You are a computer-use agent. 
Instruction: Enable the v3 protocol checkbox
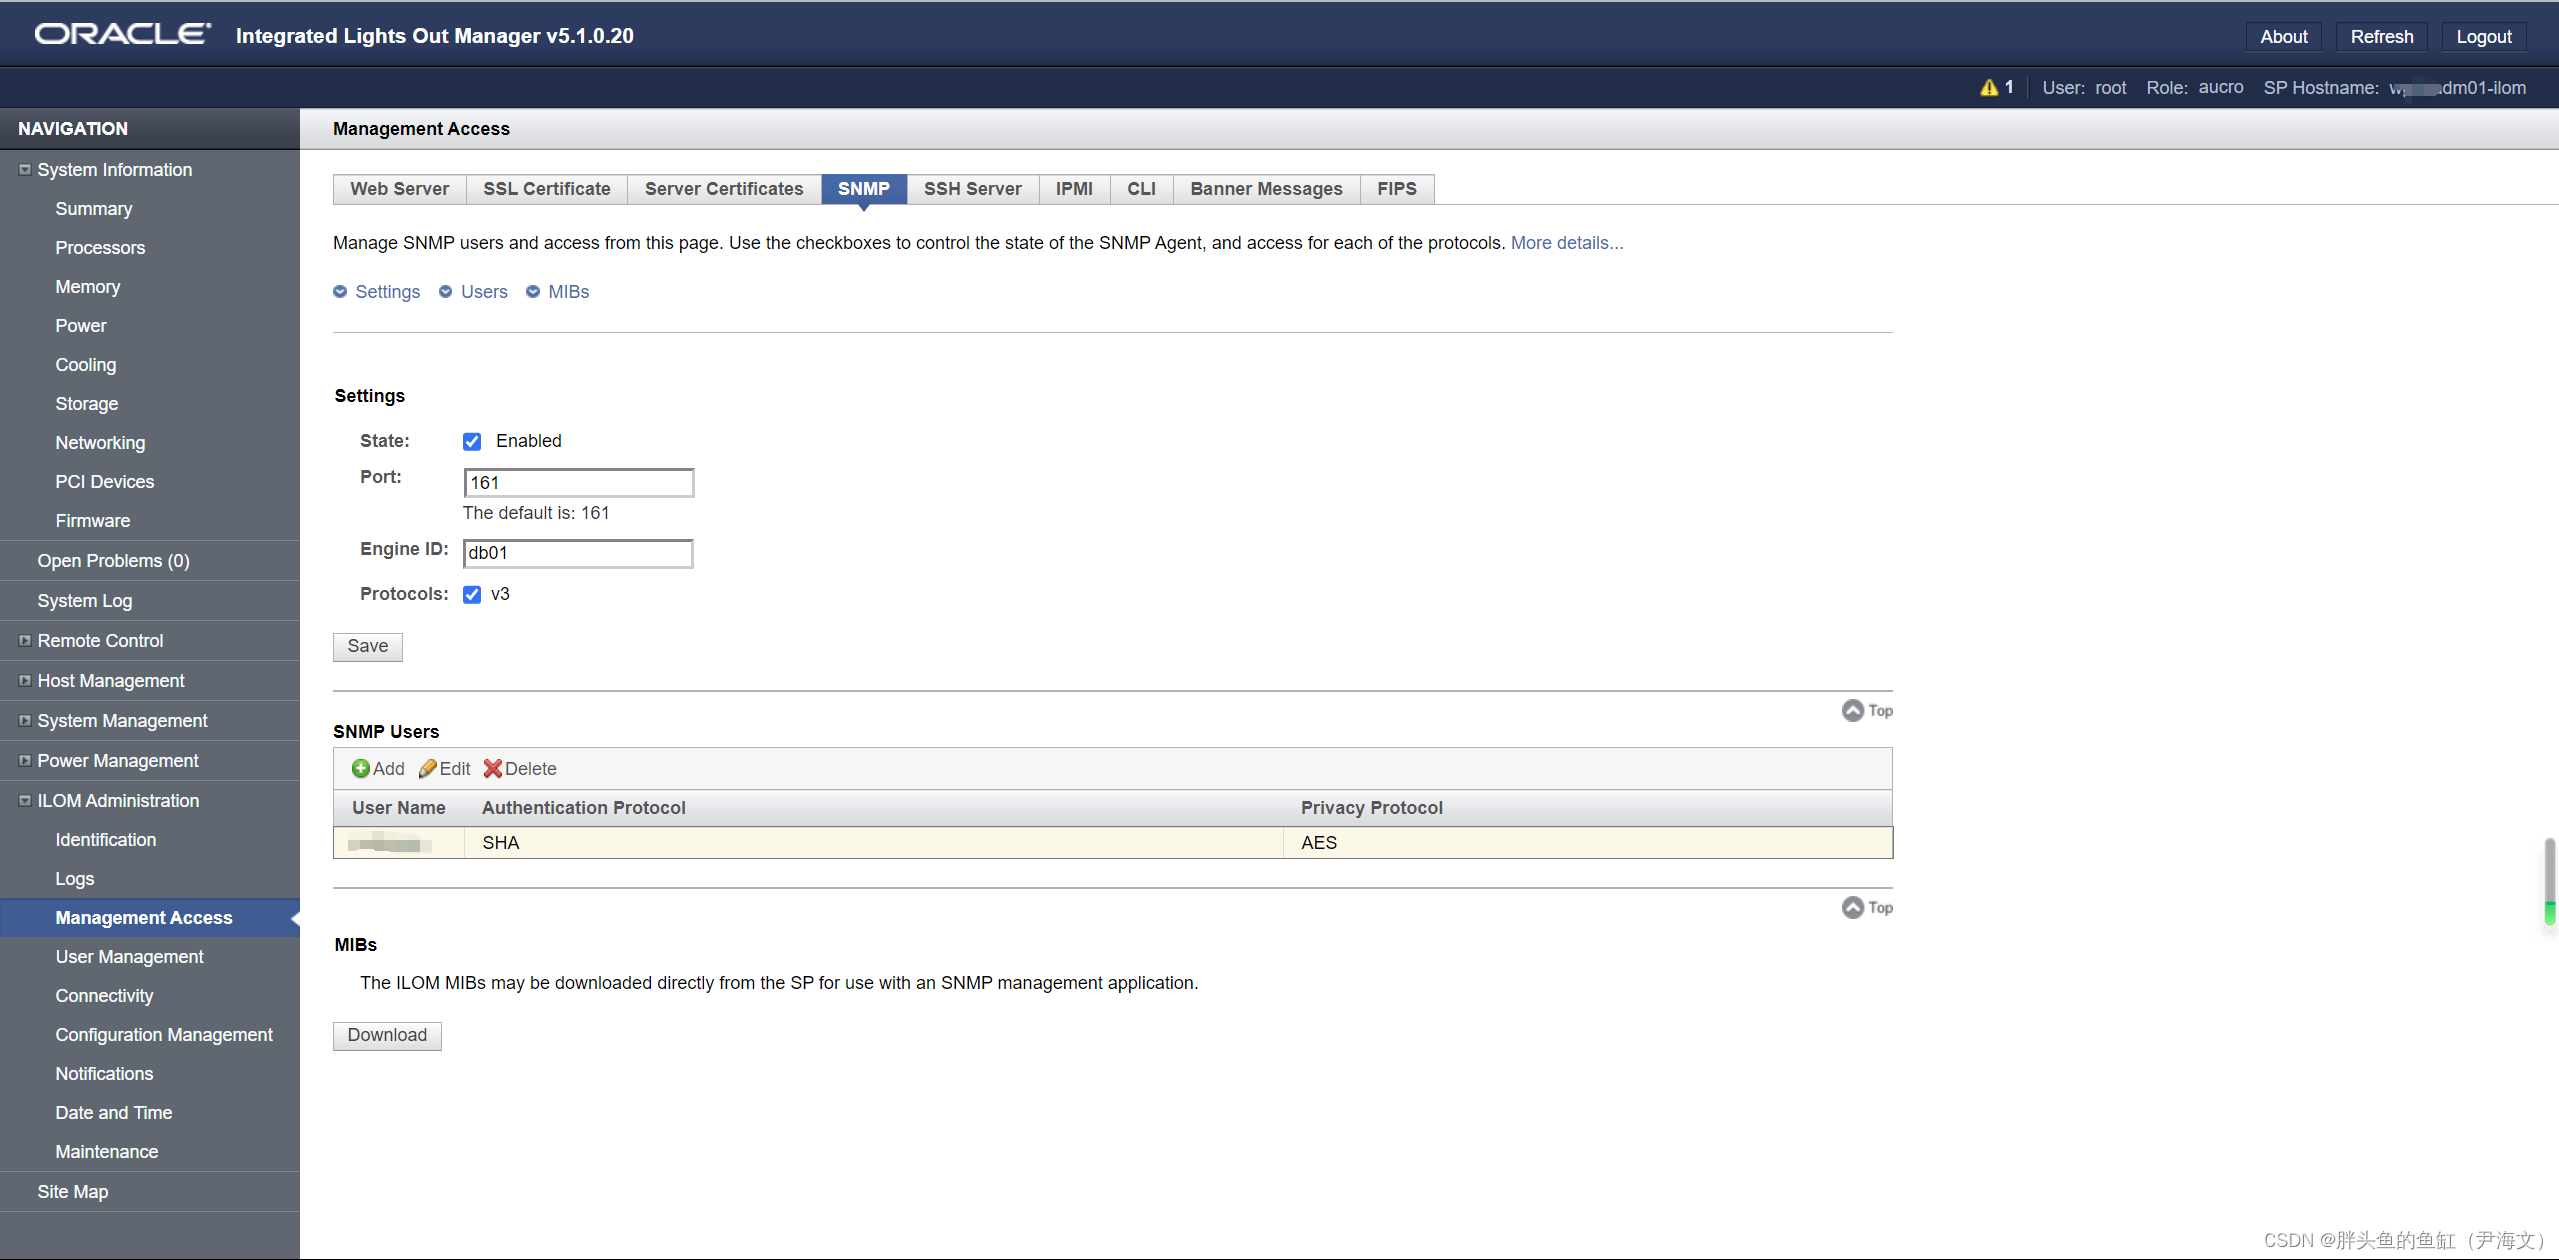(x=472, y=592)
